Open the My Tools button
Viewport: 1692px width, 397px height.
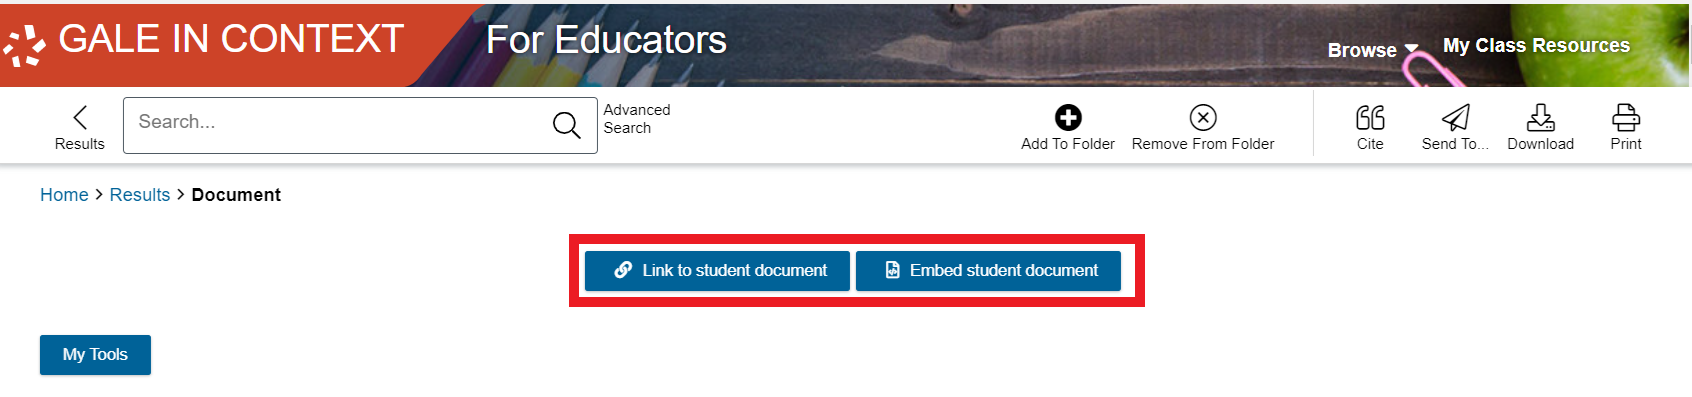[95, 355]
